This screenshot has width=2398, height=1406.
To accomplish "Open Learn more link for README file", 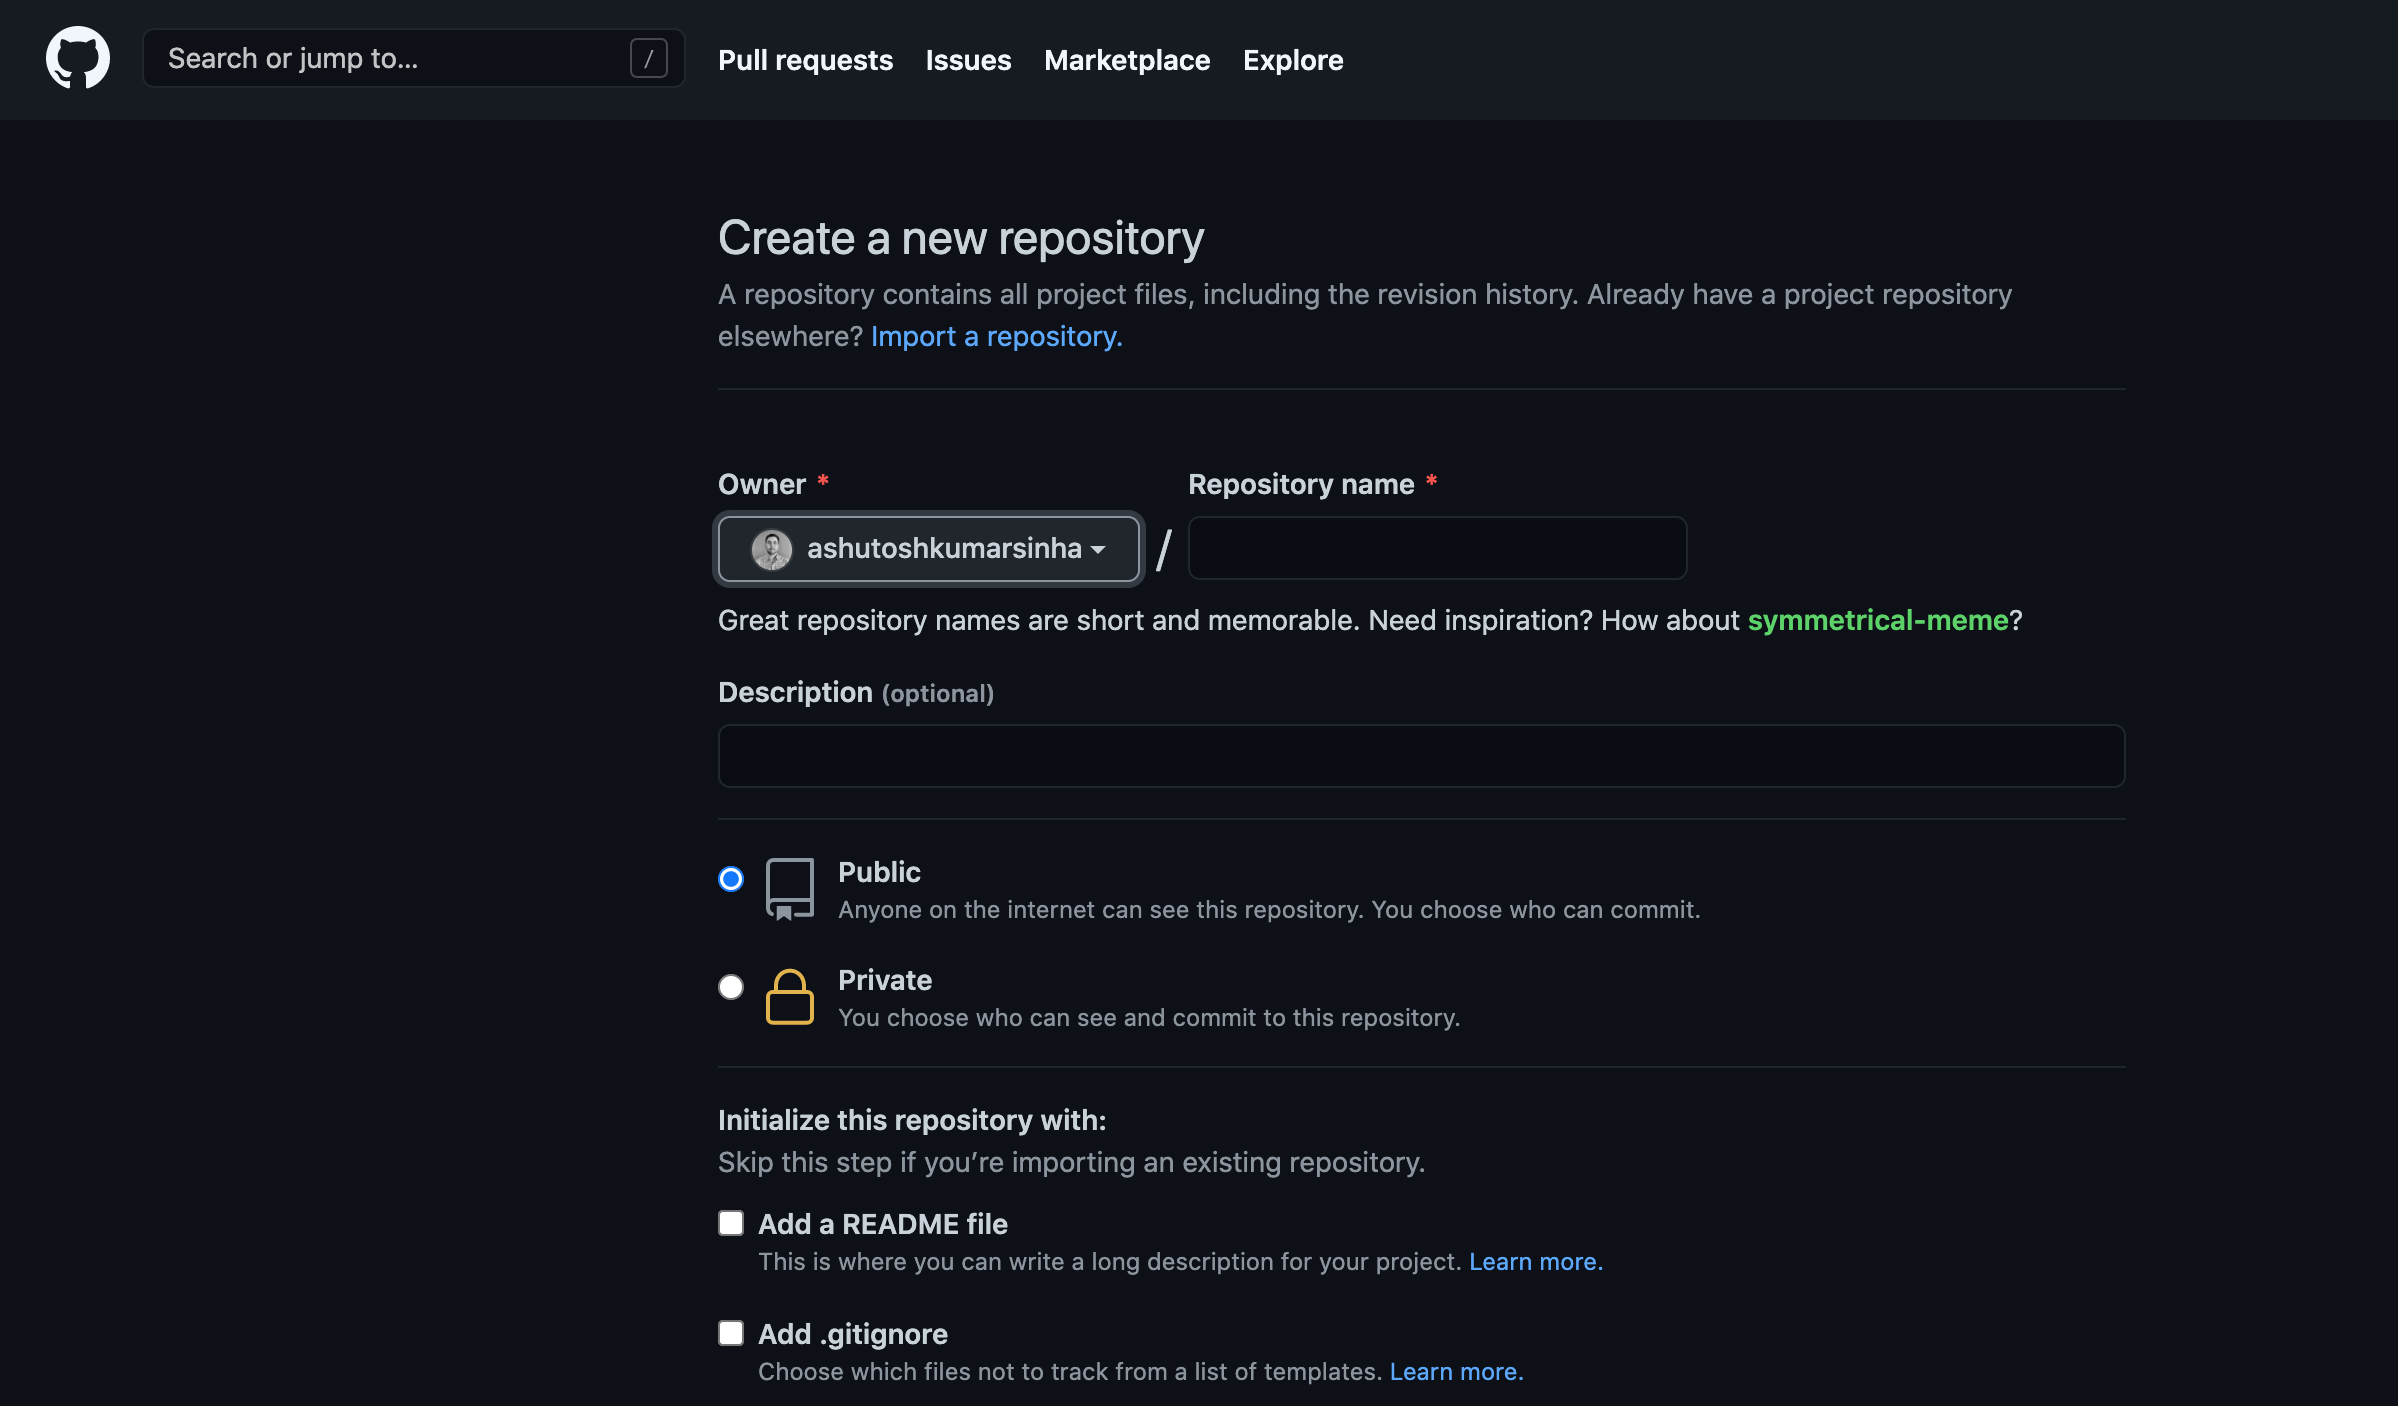I will (1536, 1261).
